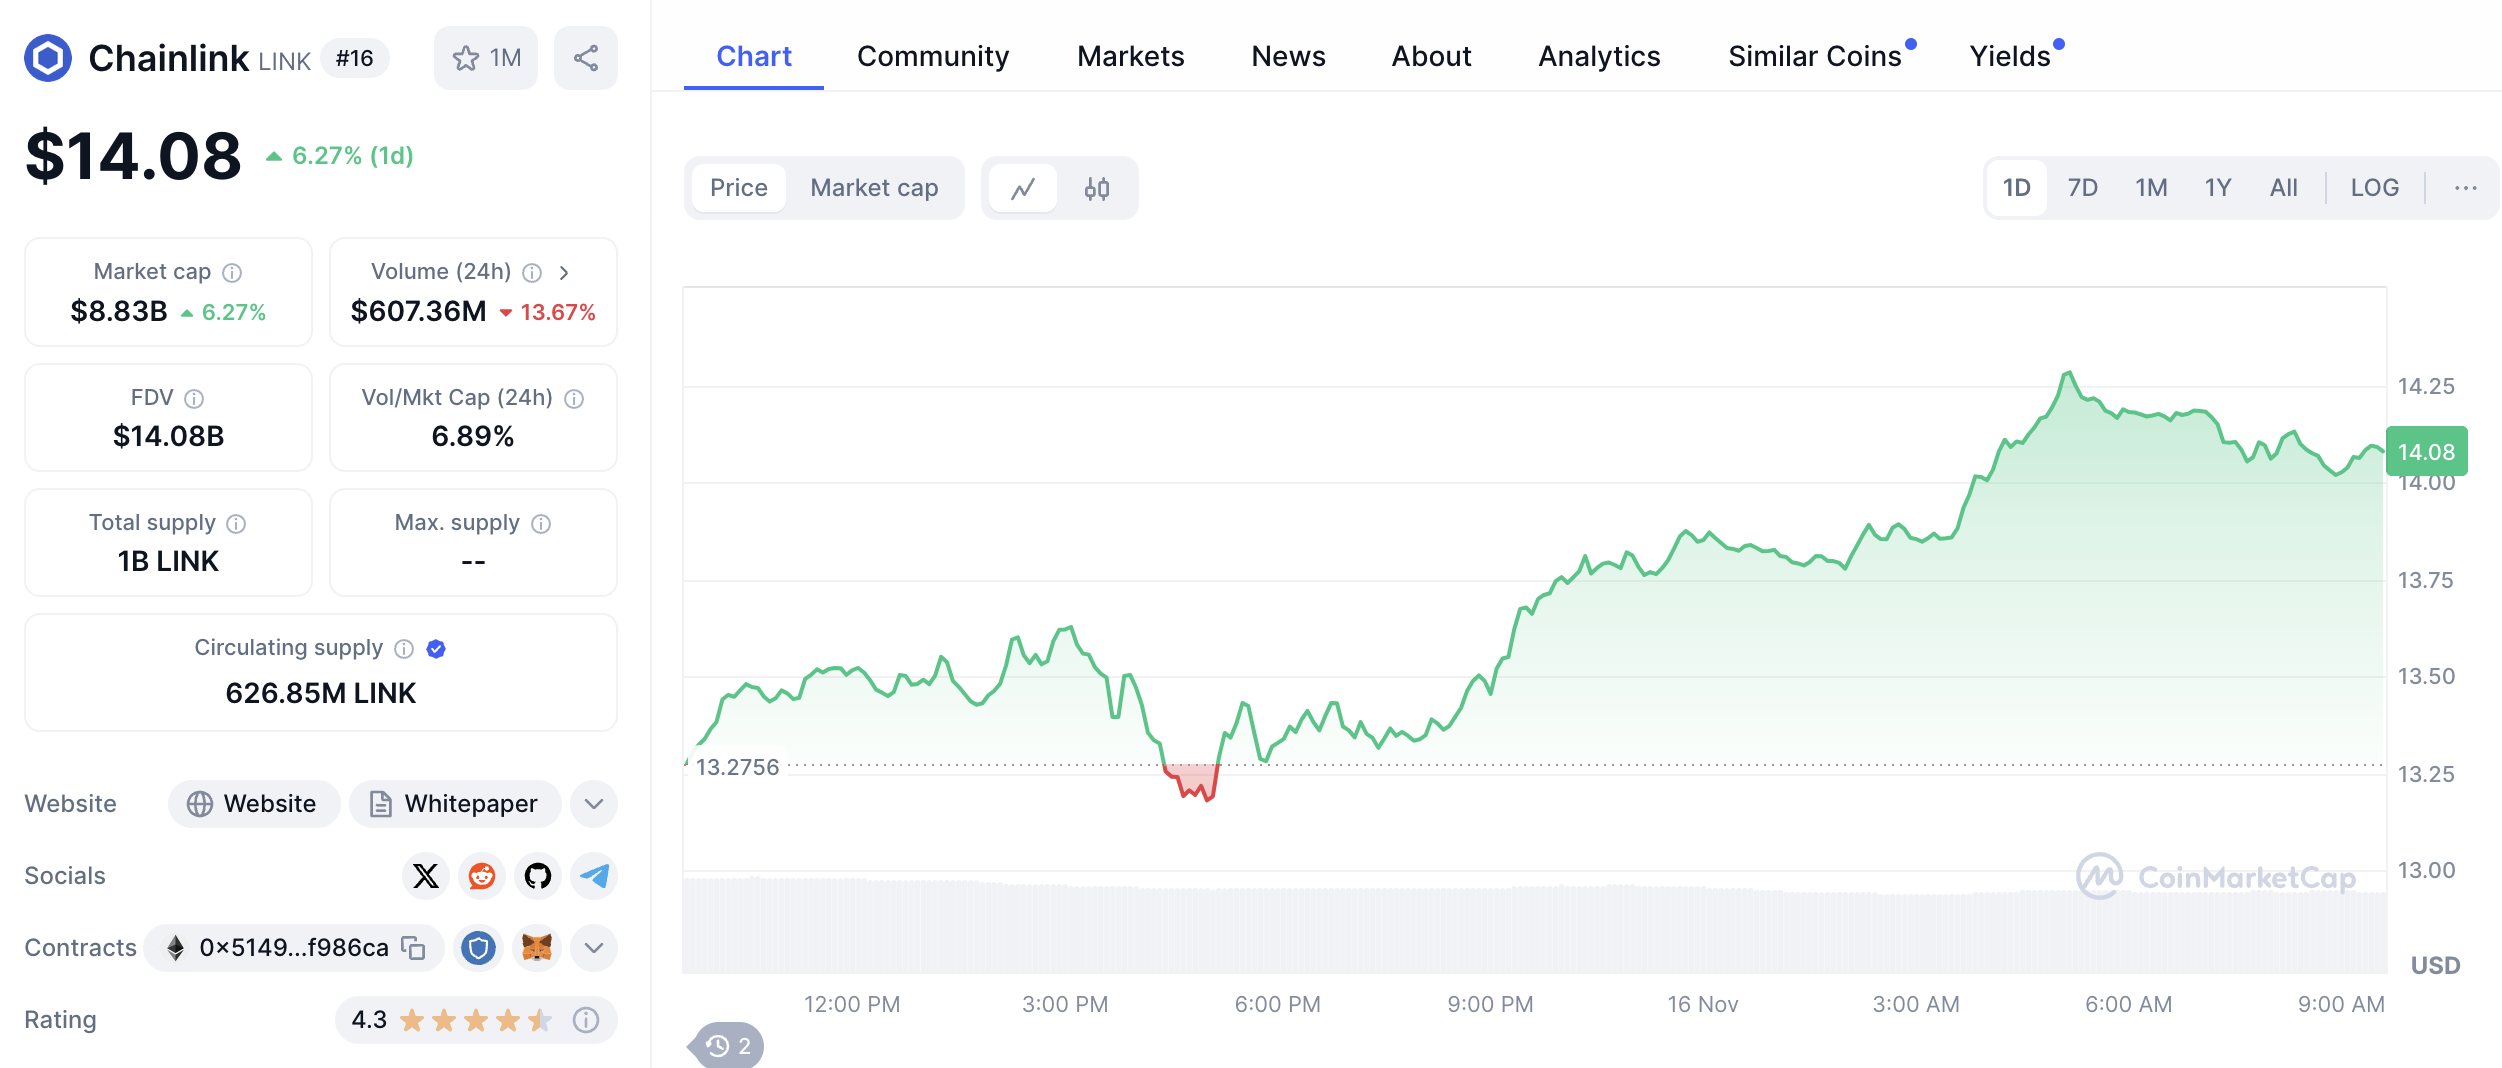Copy the contract address 0x5149...f986ca

[x=413, y=947]
